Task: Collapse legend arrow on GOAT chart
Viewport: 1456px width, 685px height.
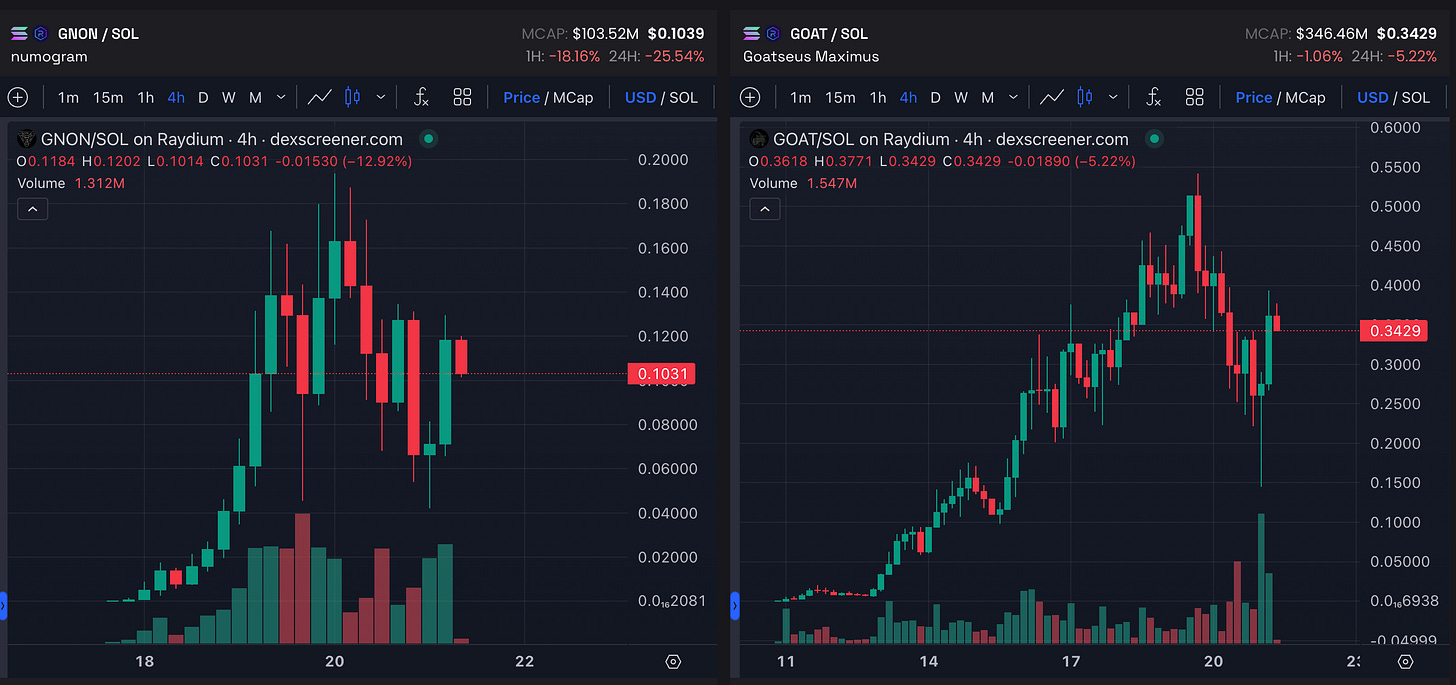Action: pos(764,208)
